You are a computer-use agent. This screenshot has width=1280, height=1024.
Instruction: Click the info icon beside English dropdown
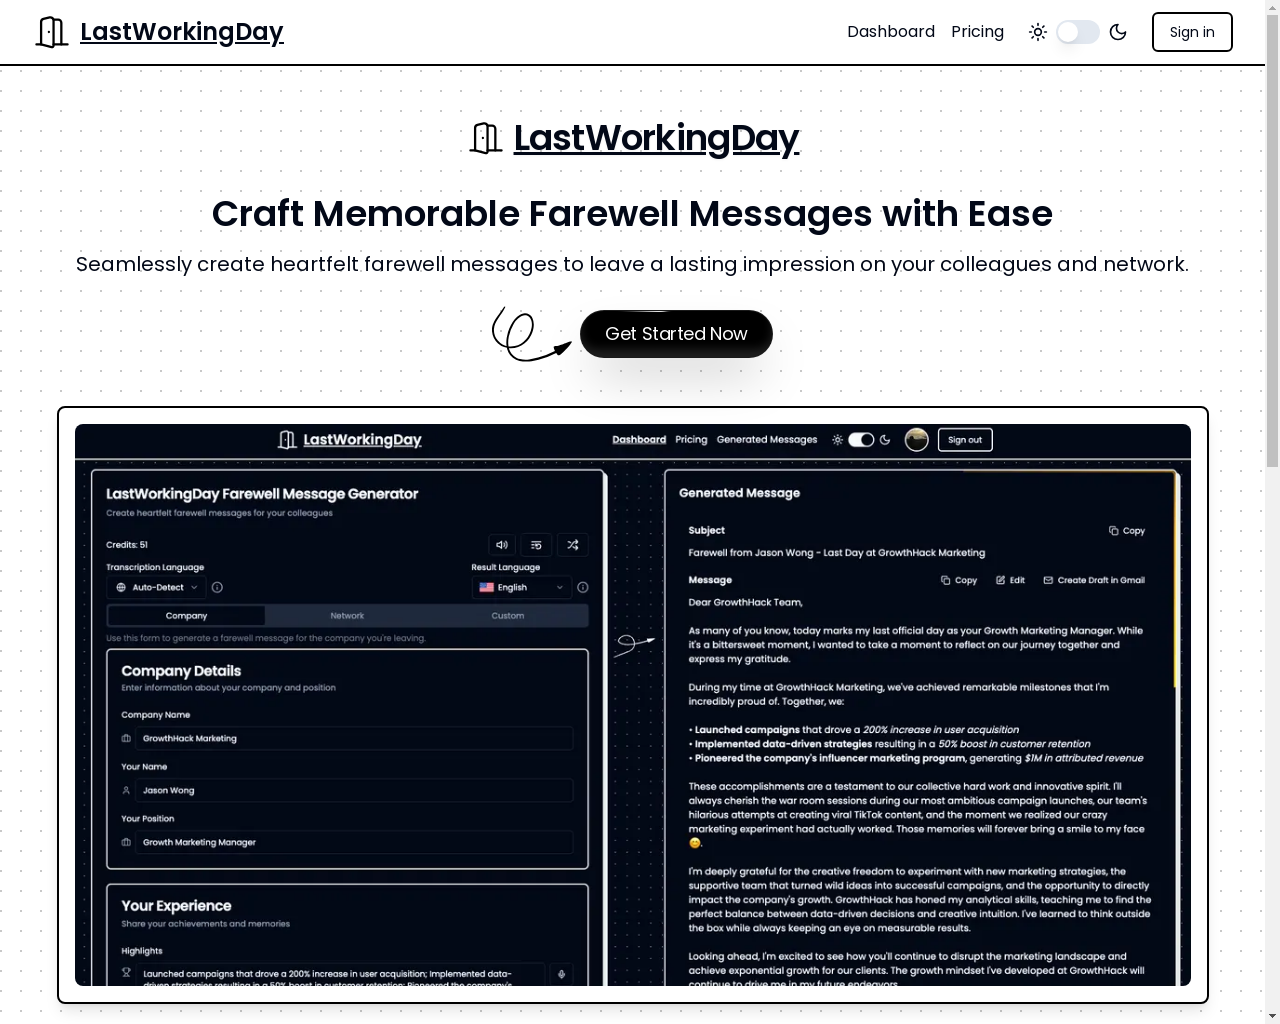pyautogui.click(x=583, y=588)
